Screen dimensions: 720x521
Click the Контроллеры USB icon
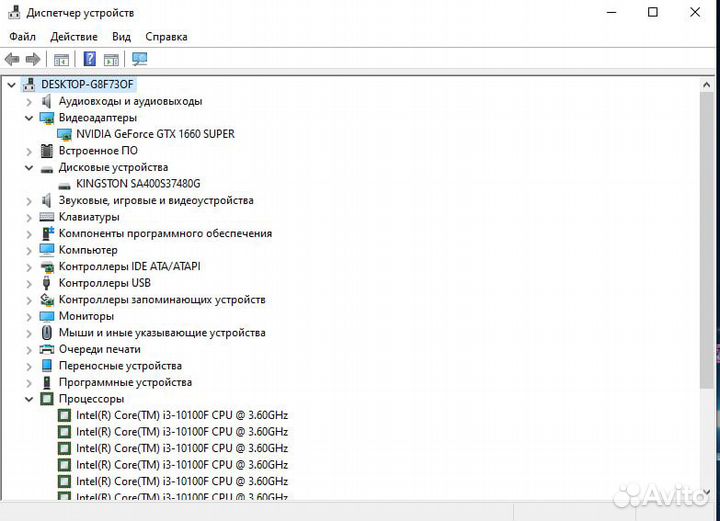pos(47,283)
